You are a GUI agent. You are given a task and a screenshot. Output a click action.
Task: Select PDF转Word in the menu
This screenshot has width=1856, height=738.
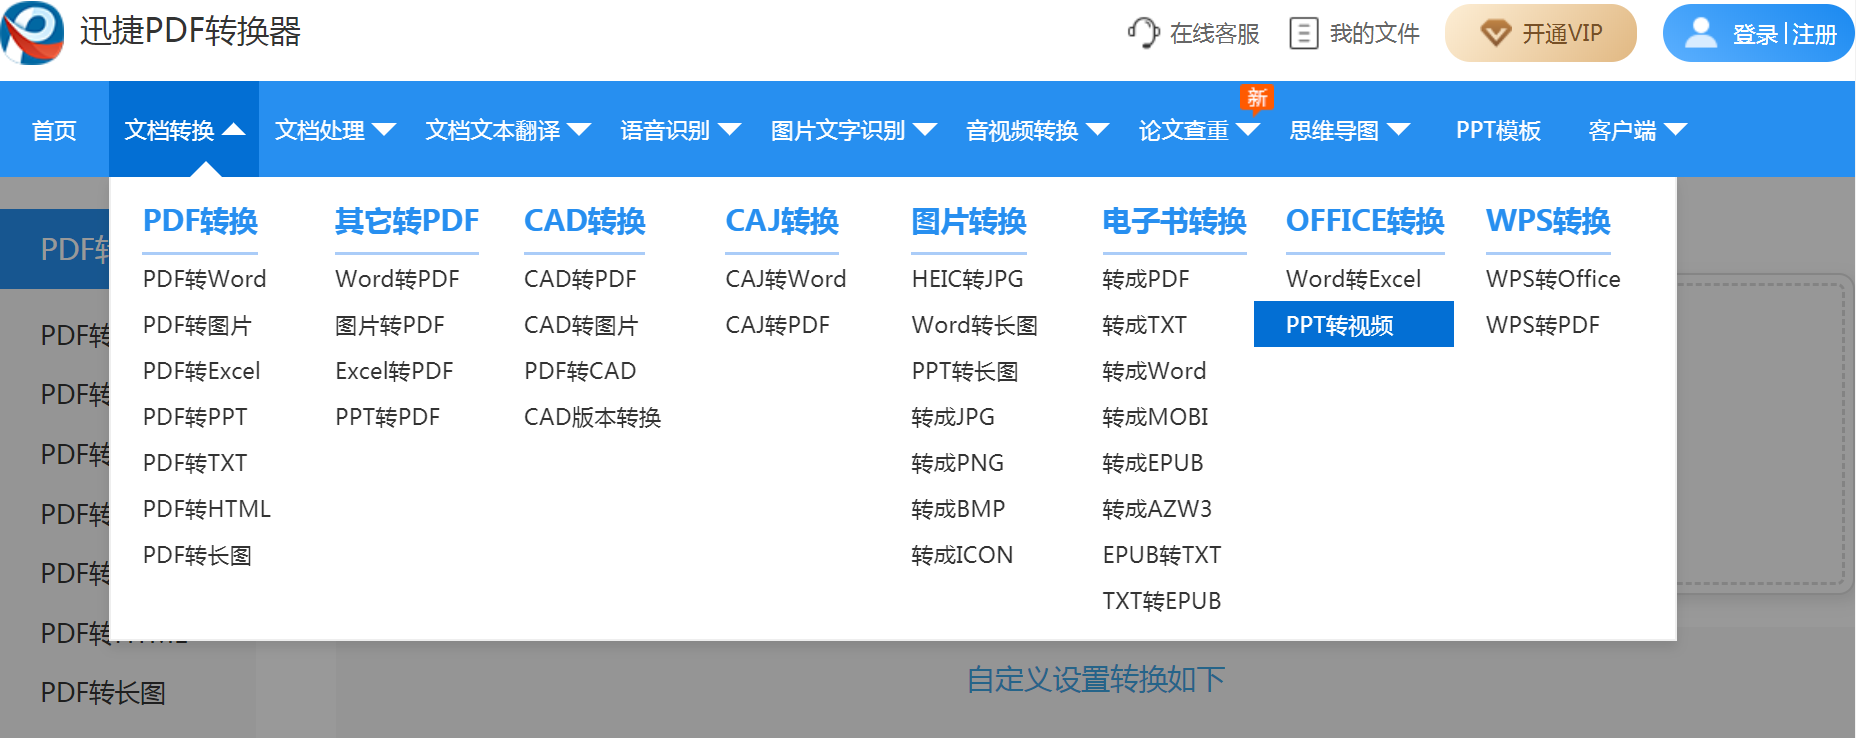(x=205, y=279)
